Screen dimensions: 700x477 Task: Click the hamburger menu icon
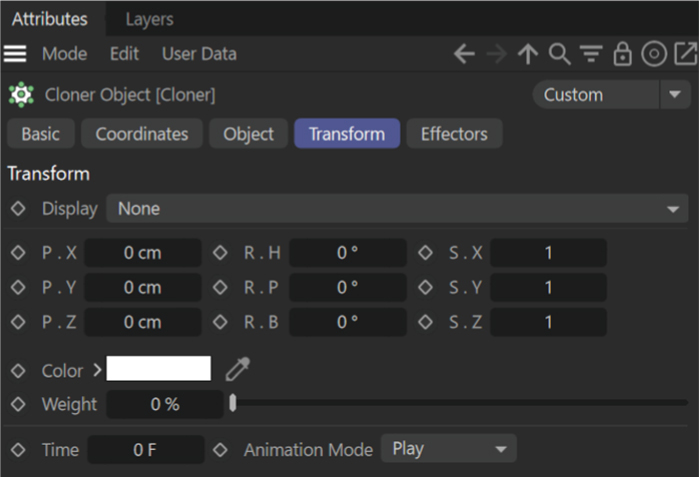click(16, 54)
